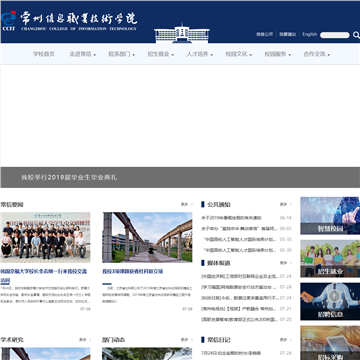Open the 部门动态 section preview image
Viewport: 360px width, 360px height.
(x=147, y=354)
